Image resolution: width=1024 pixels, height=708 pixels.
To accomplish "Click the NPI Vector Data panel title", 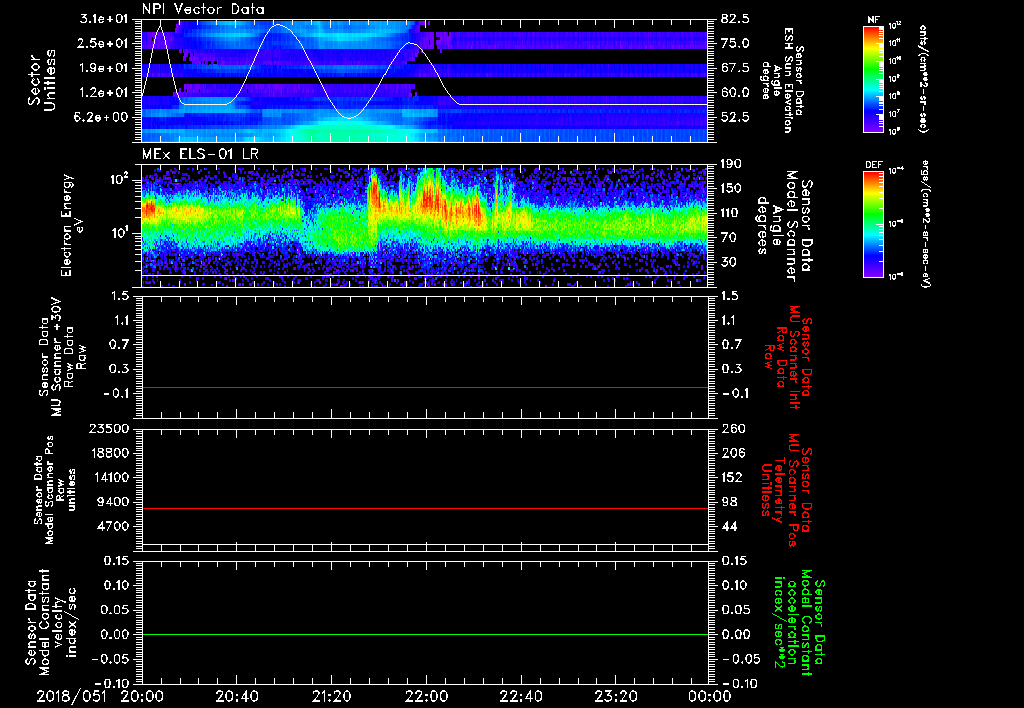I will coord(203,9).
